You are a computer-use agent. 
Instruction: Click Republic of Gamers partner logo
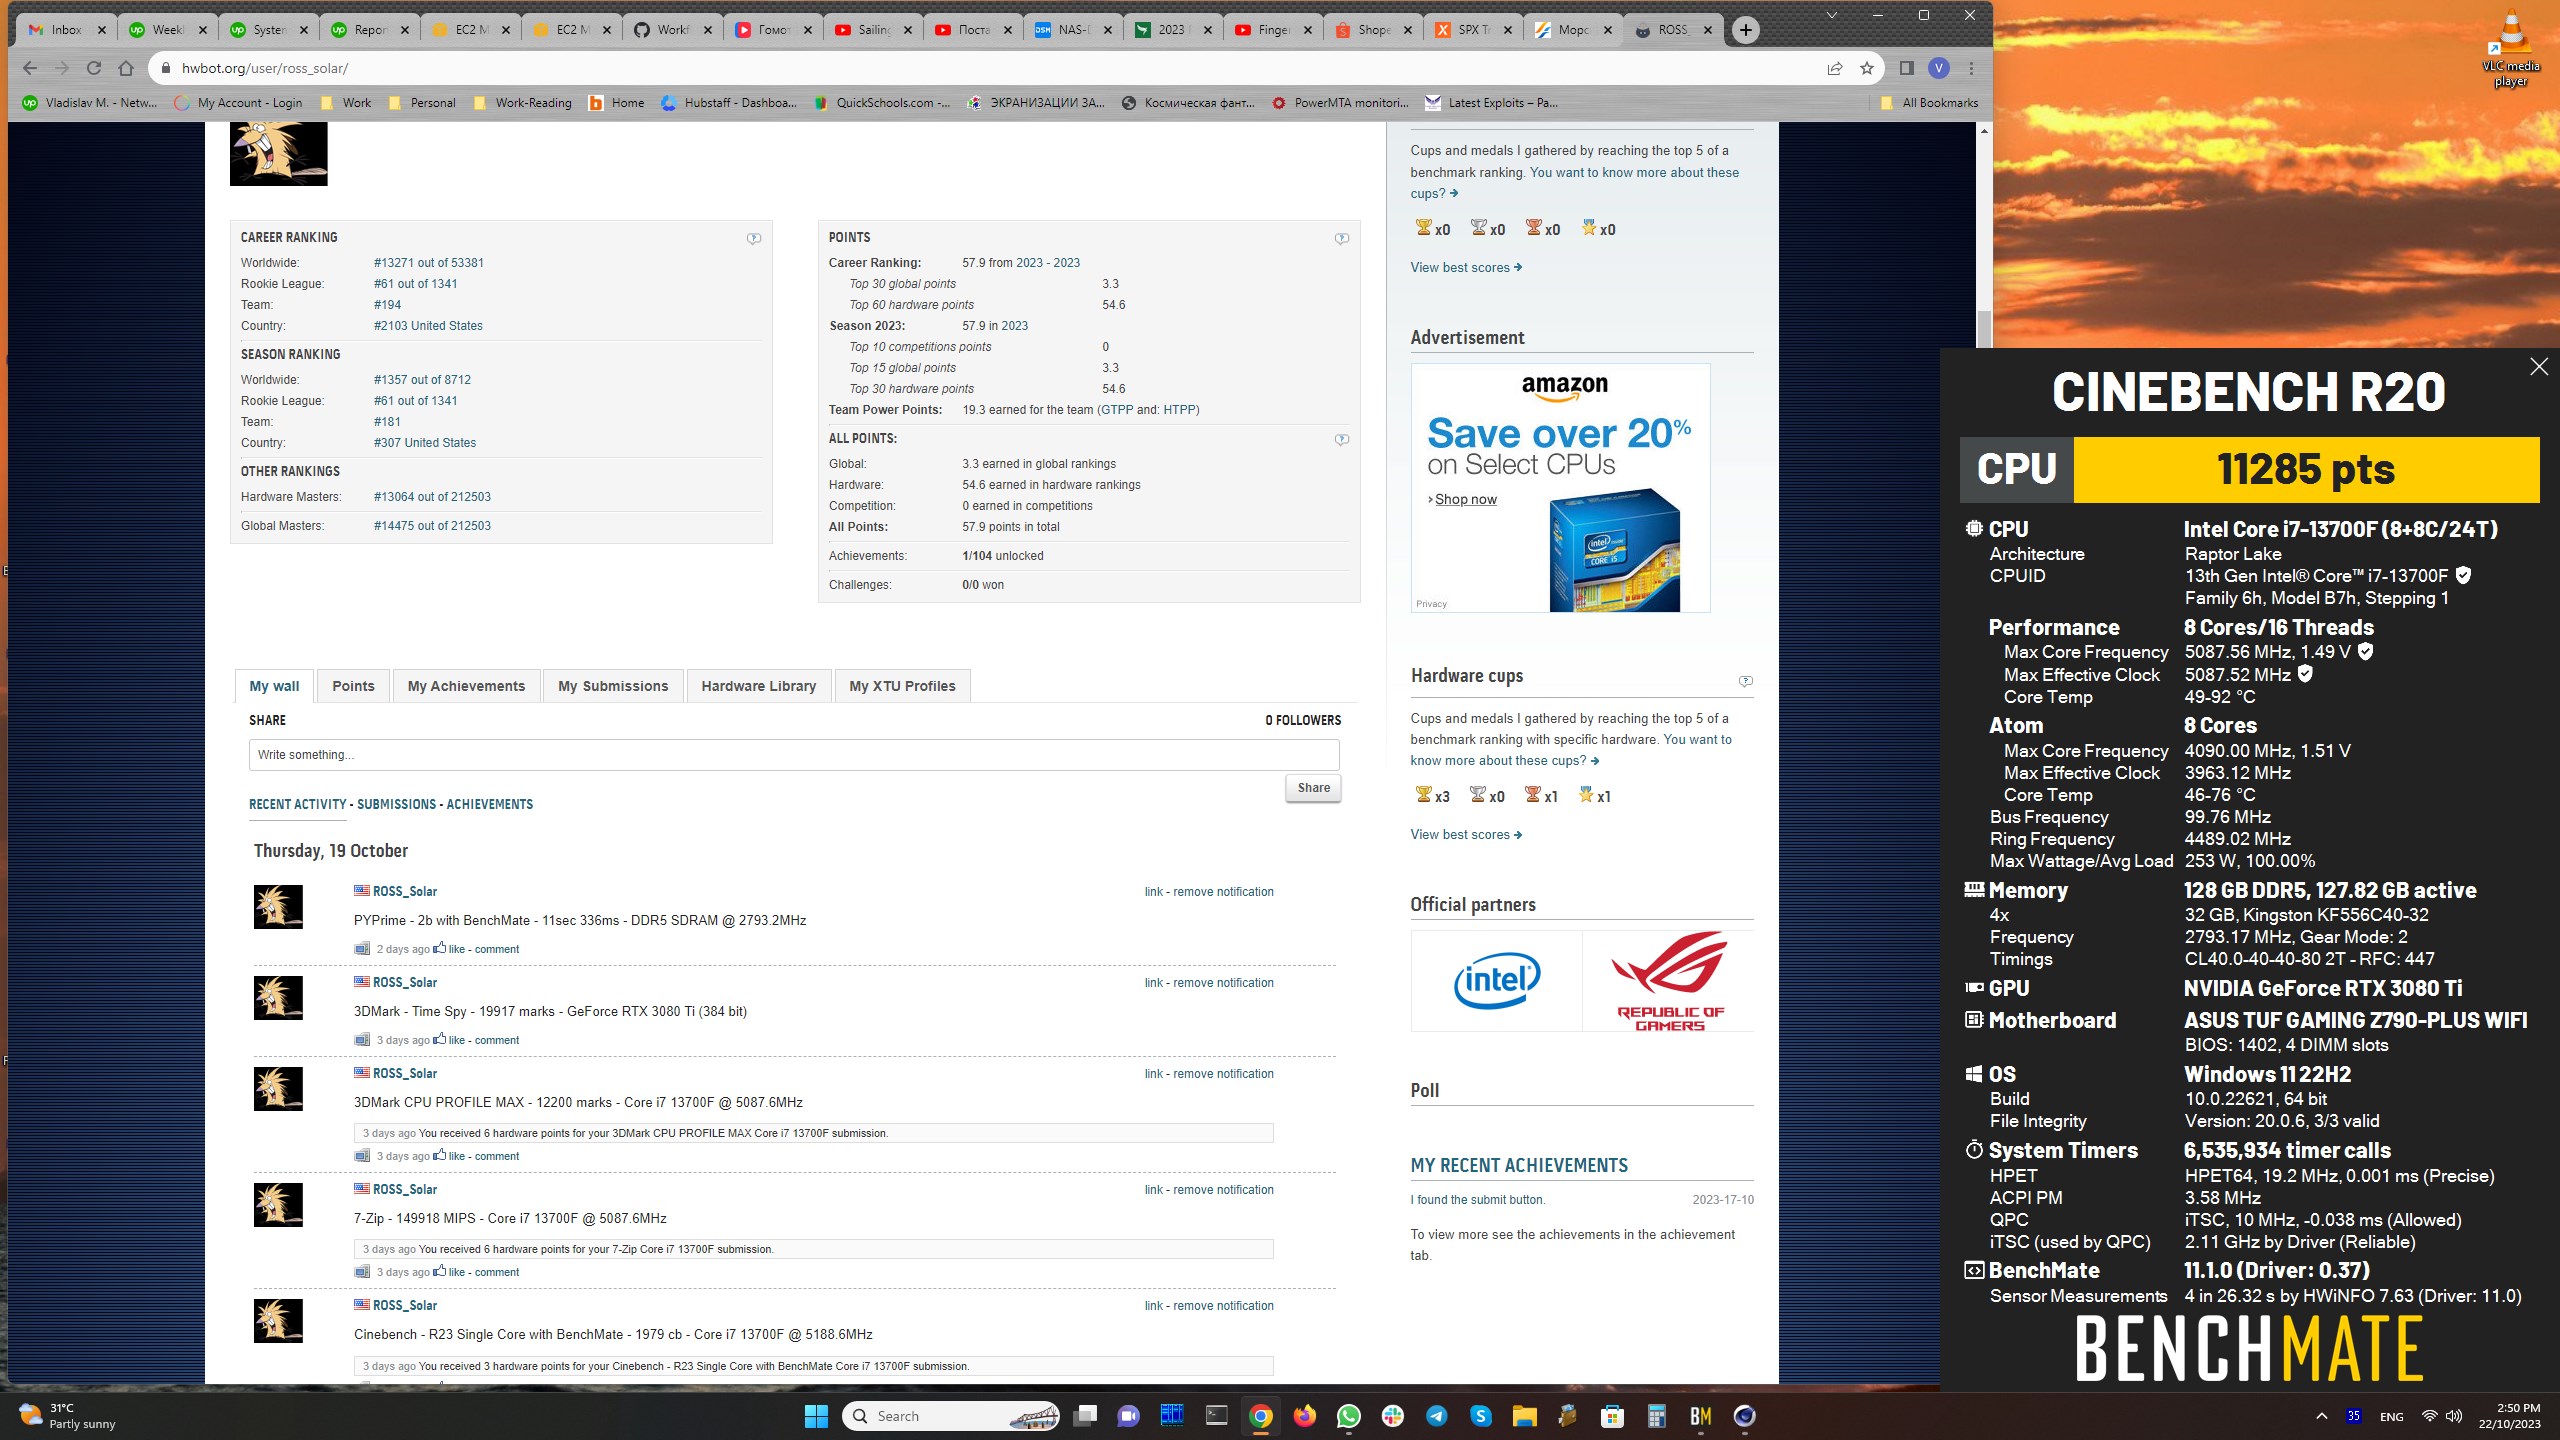[1669, 981]
